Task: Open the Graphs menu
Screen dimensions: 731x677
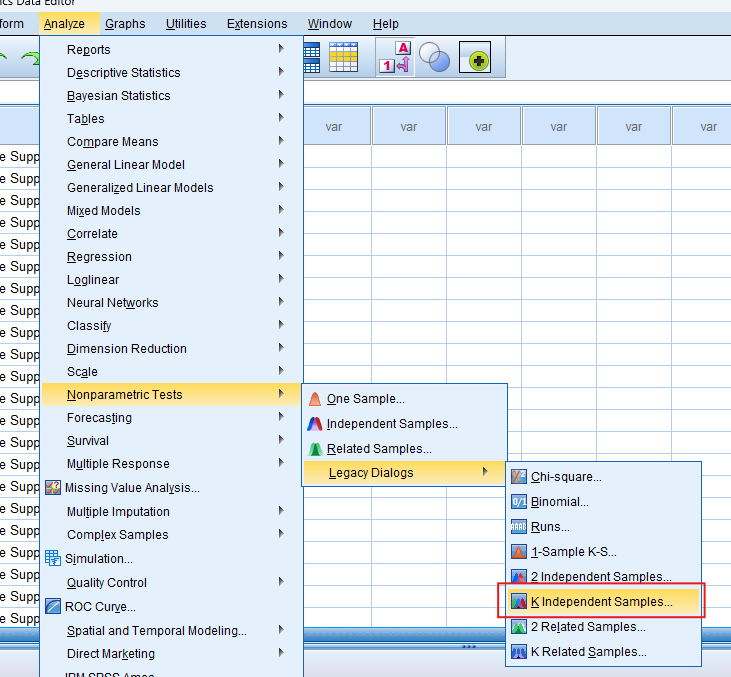Action: tap(125, 24)
